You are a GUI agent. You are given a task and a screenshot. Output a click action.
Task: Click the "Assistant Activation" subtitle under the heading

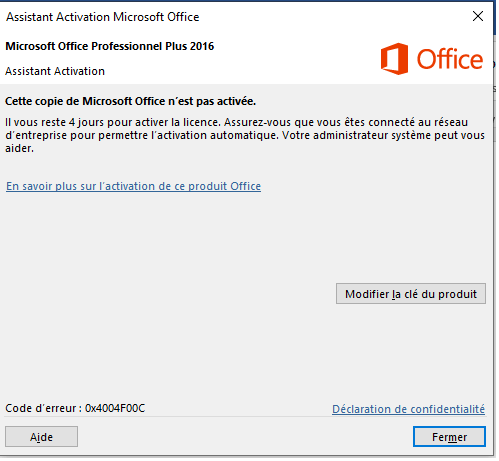point(55,71)
